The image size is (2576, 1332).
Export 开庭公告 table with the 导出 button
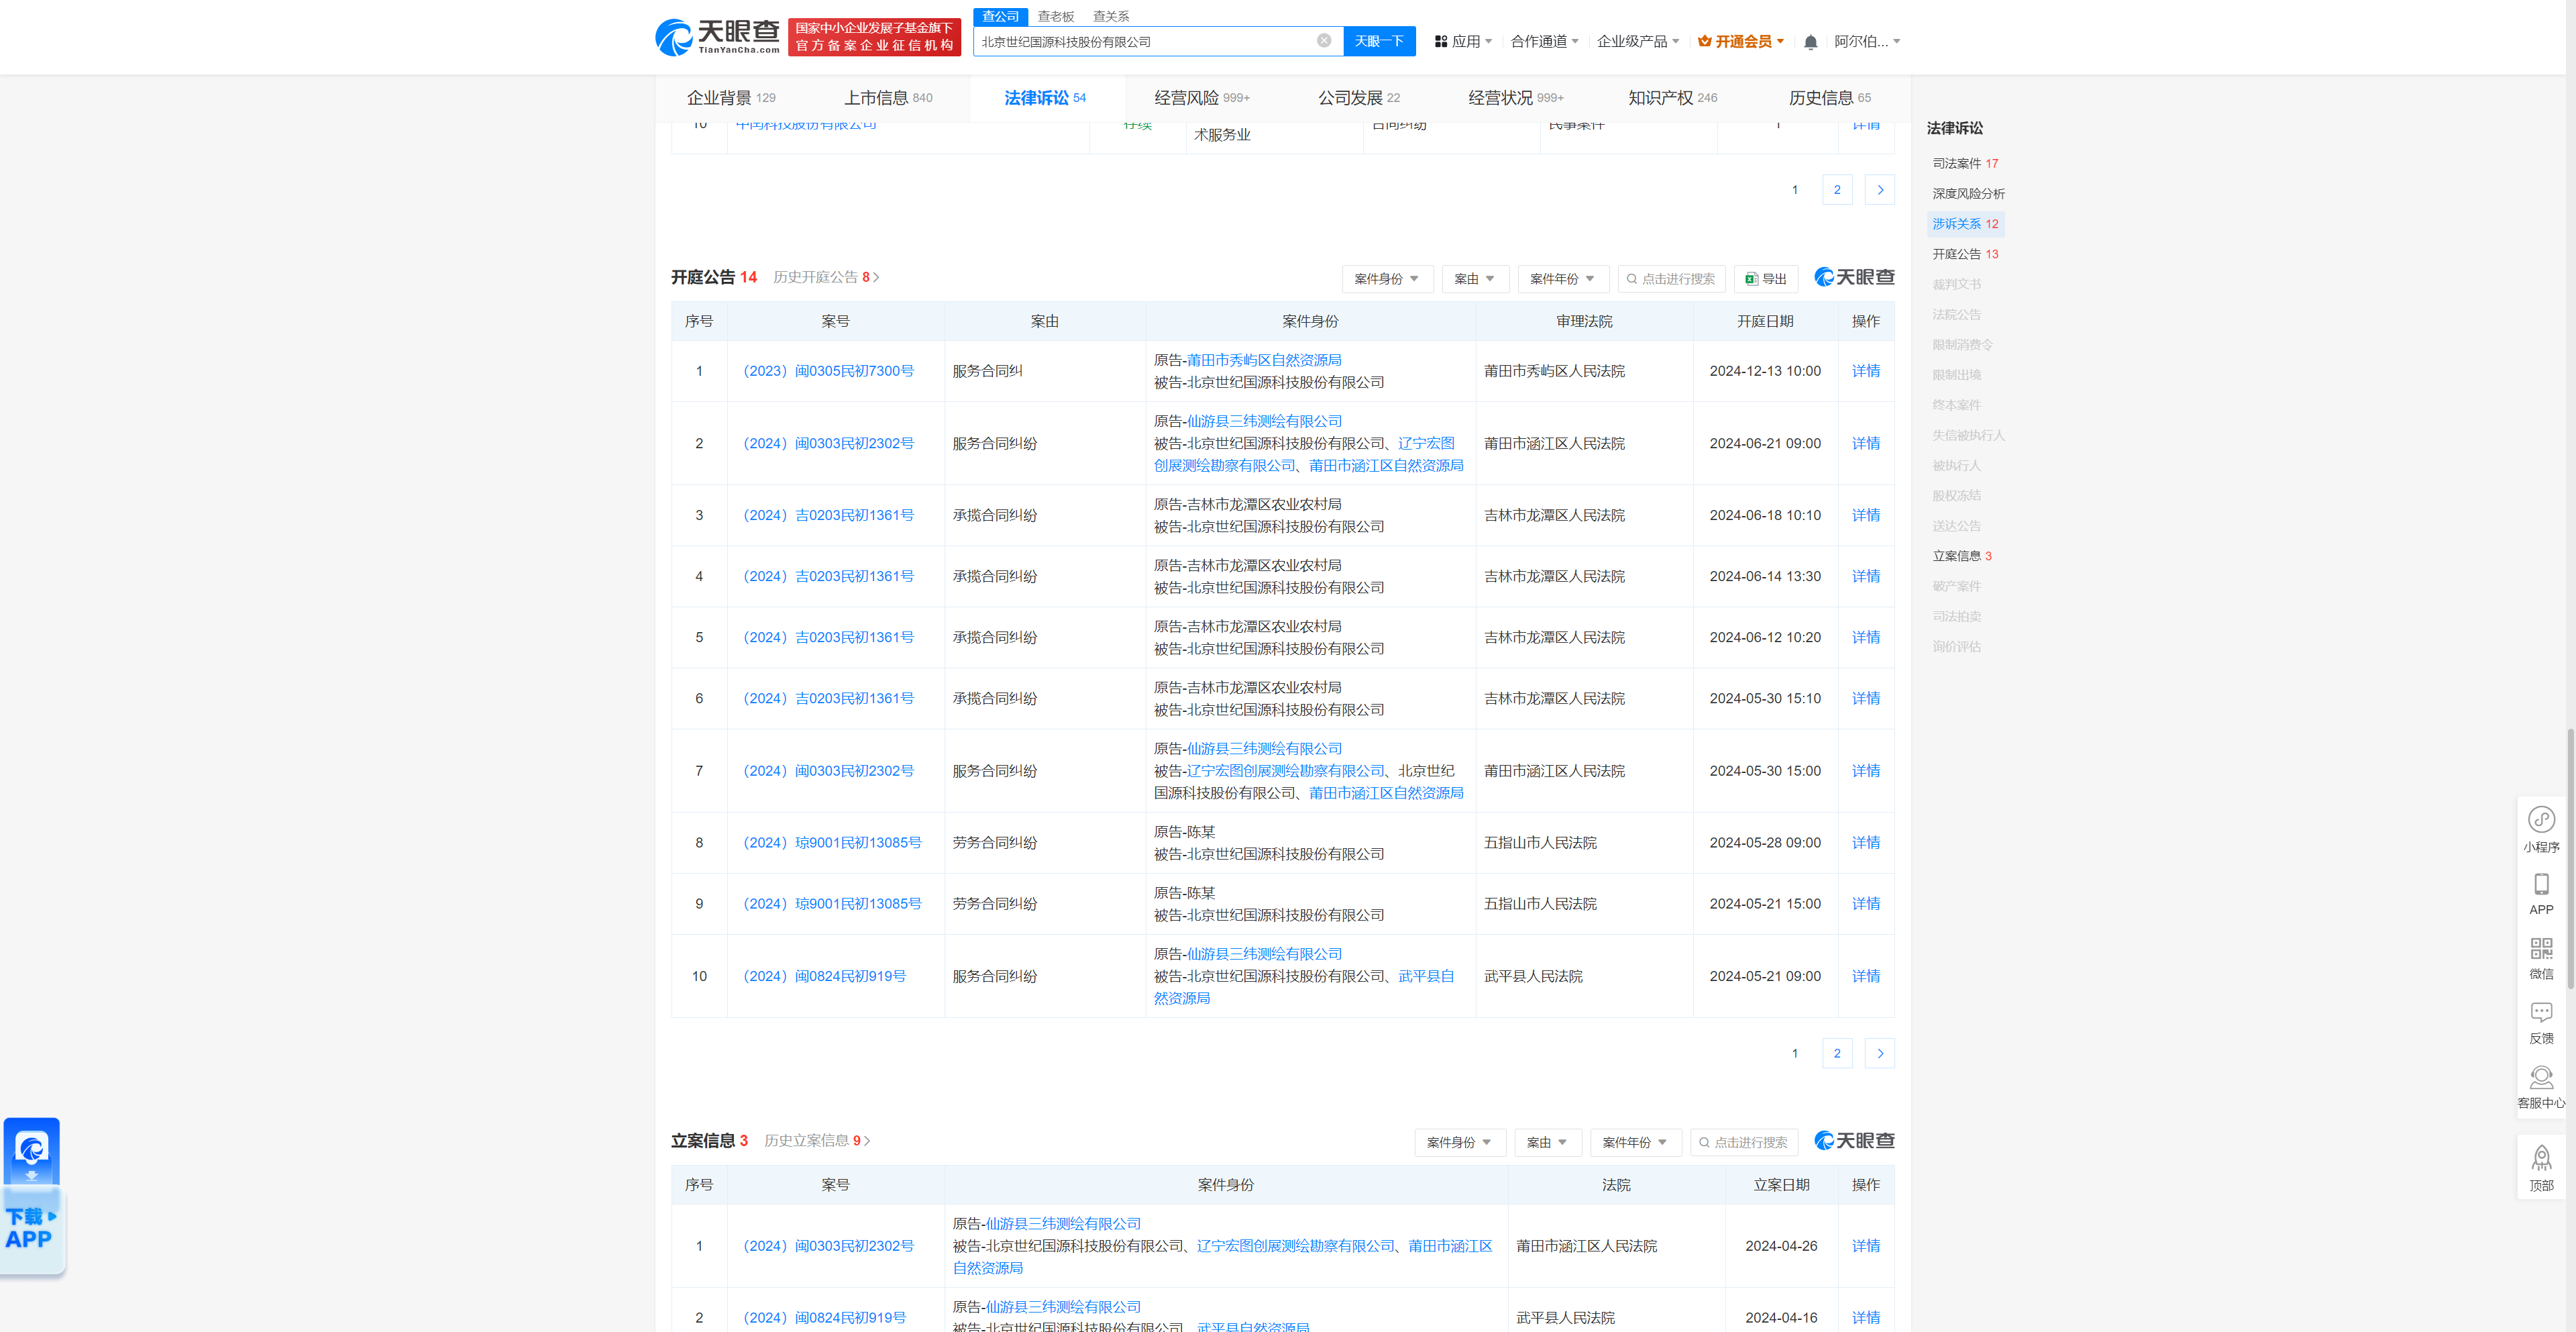click(x=1766, y=279)
